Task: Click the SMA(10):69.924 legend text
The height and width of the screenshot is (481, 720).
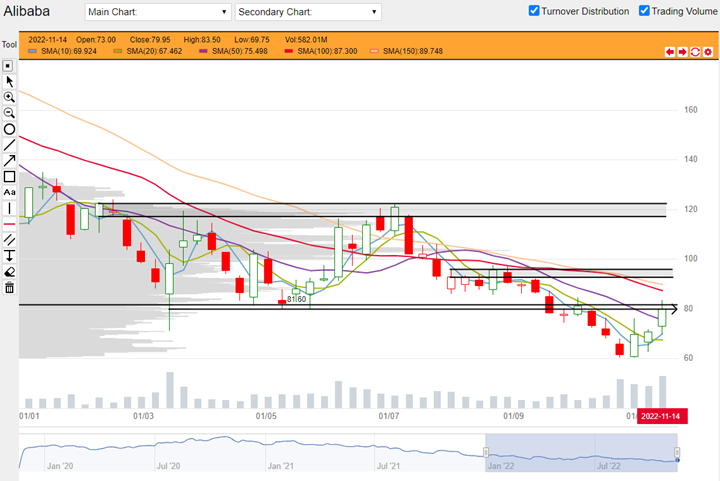Action: [x=69, y=51]
